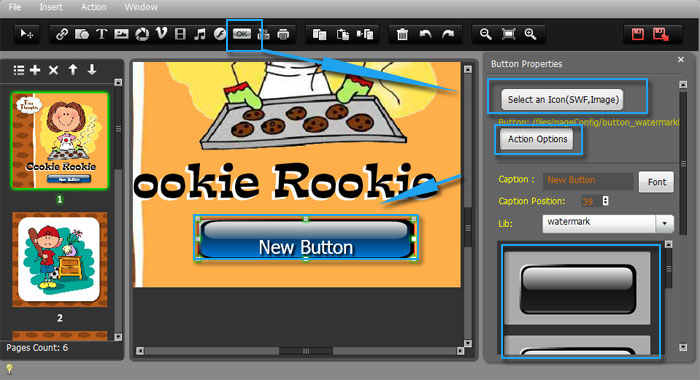Open the Action menu
Viewport: 700px width, 380px height.
(93, 7)
